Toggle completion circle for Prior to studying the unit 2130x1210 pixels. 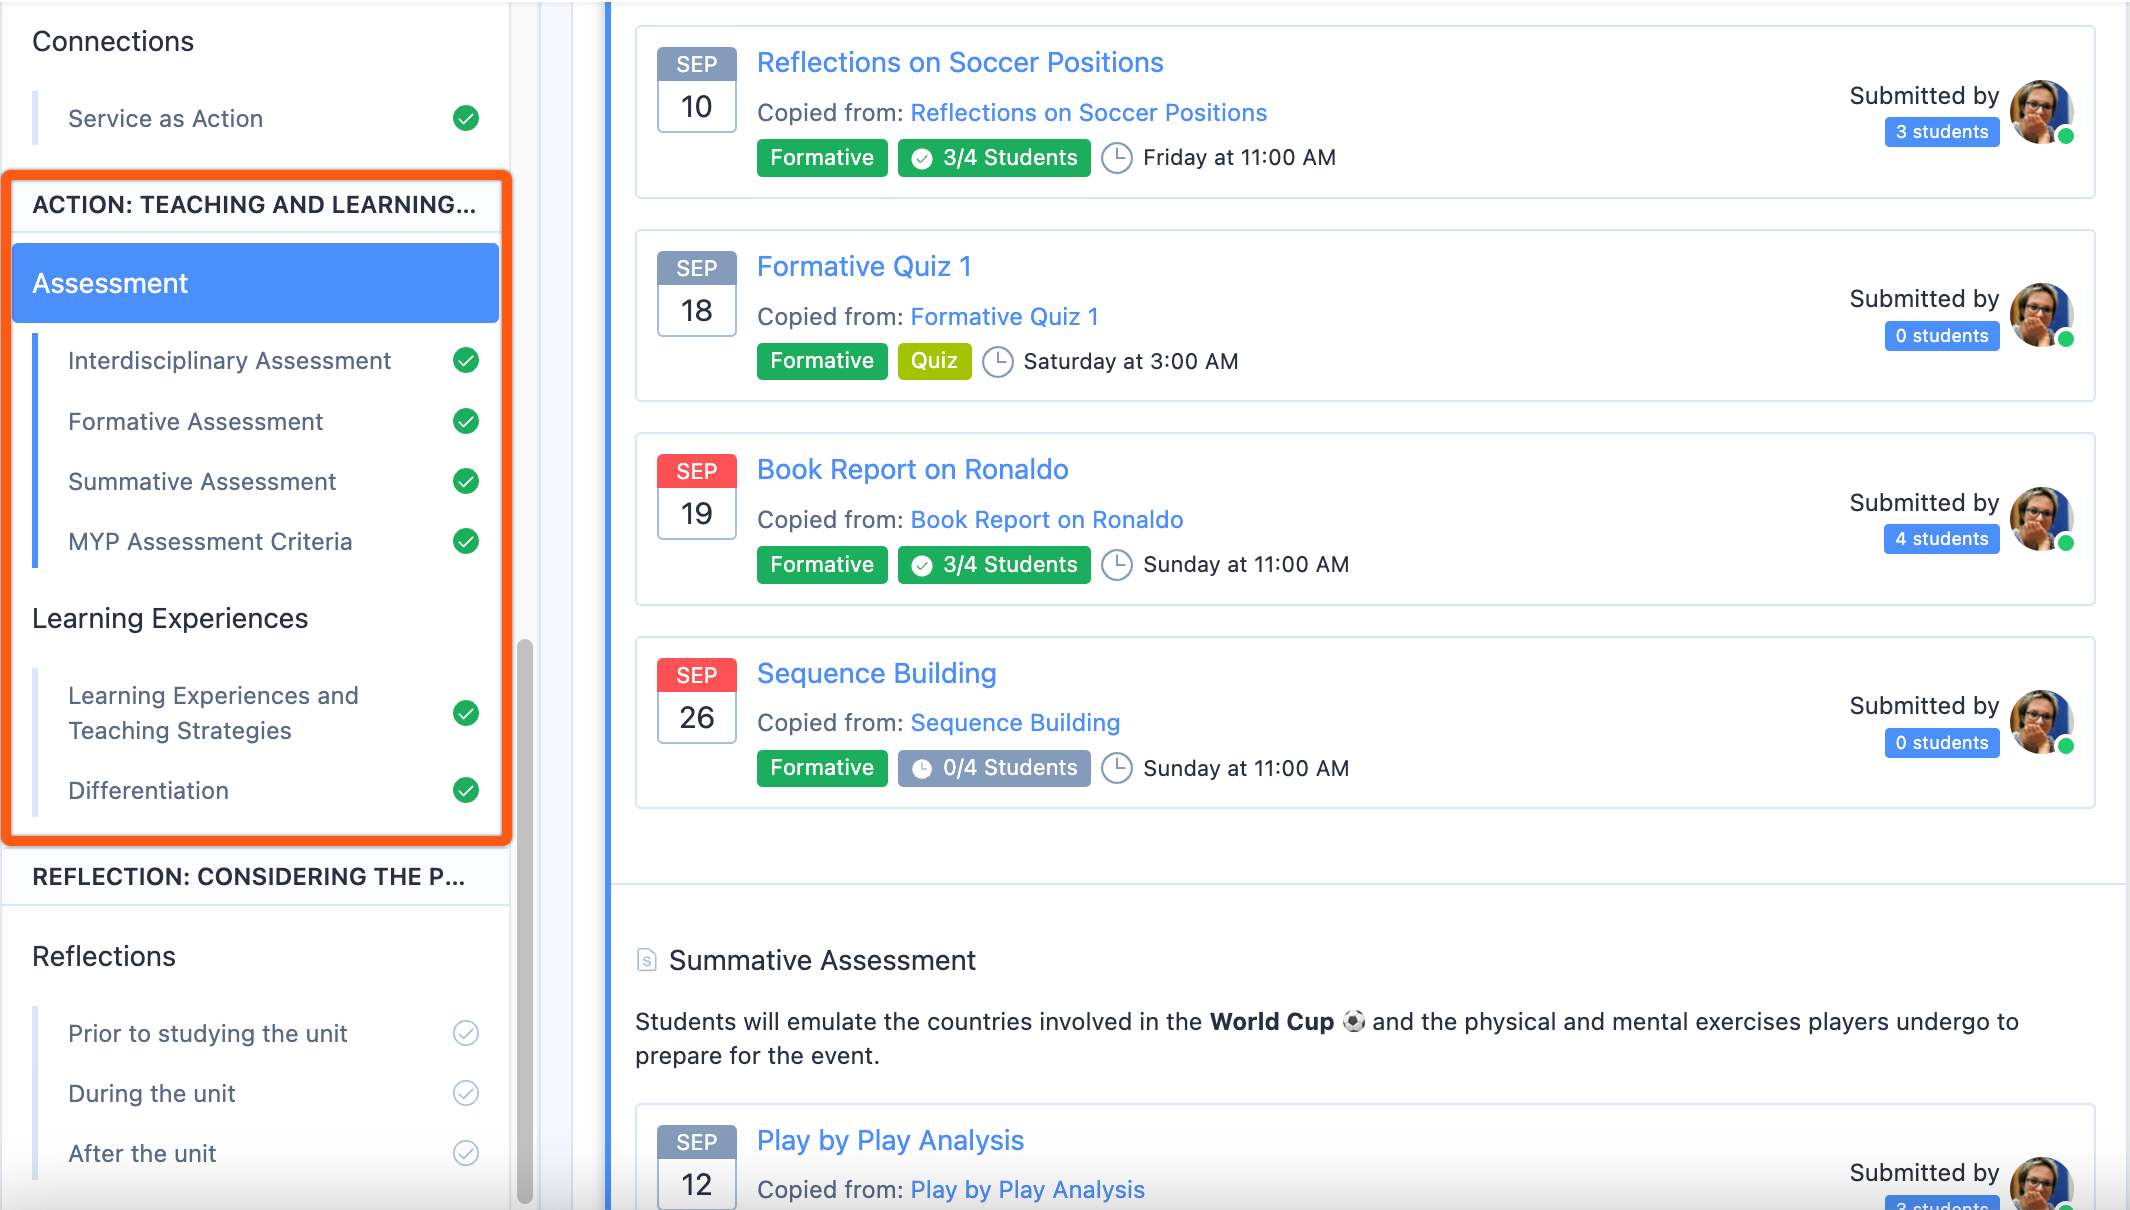click(466, 1033)
